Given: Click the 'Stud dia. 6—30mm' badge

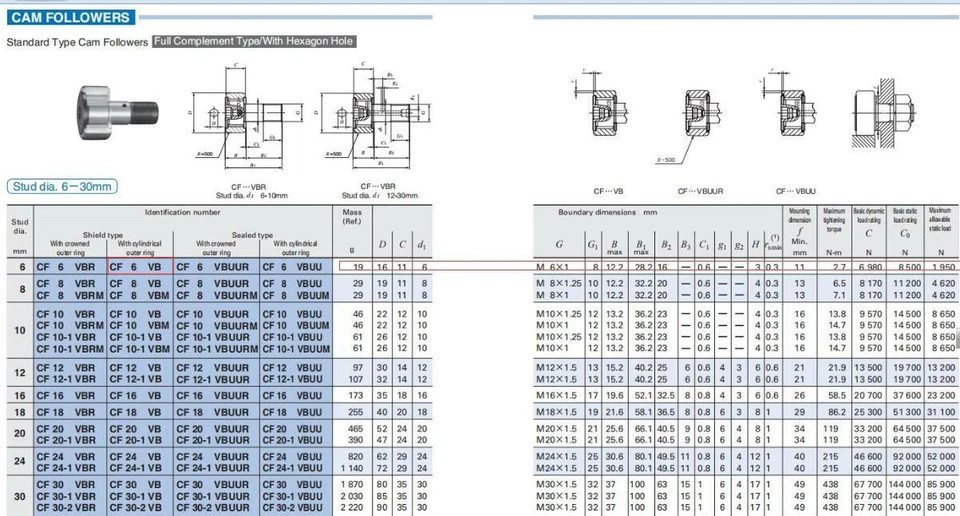Looking at the screenshot, I should point(62,187).
